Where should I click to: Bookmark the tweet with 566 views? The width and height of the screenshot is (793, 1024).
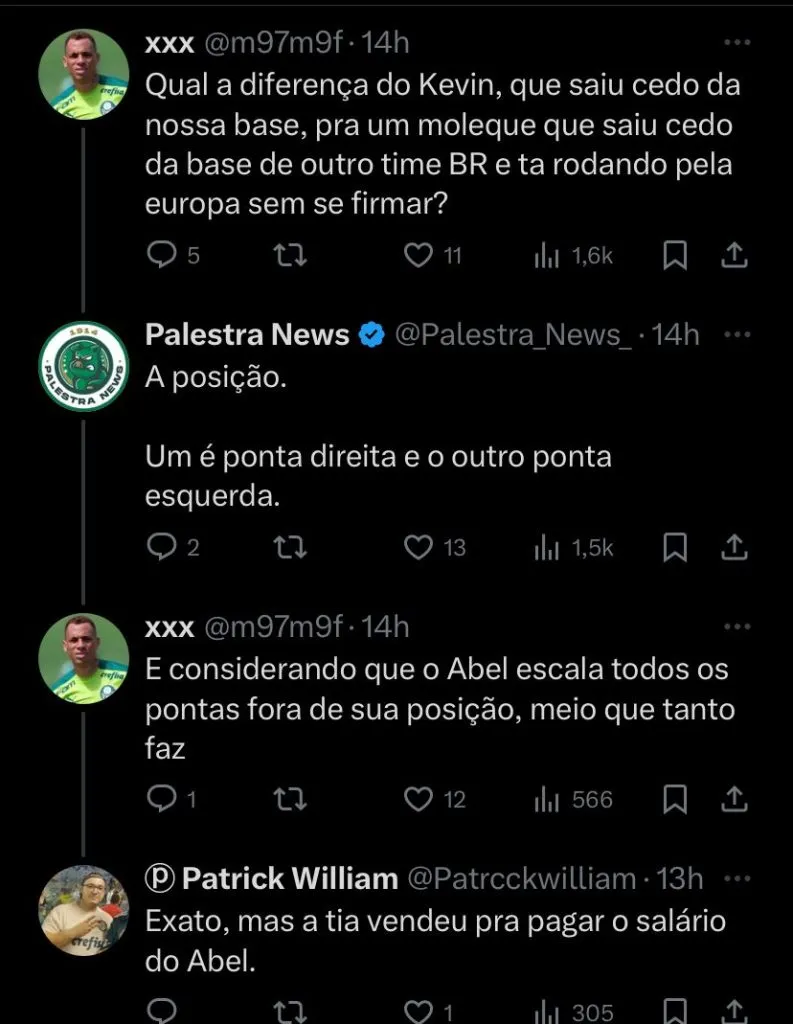coord(675,799)
